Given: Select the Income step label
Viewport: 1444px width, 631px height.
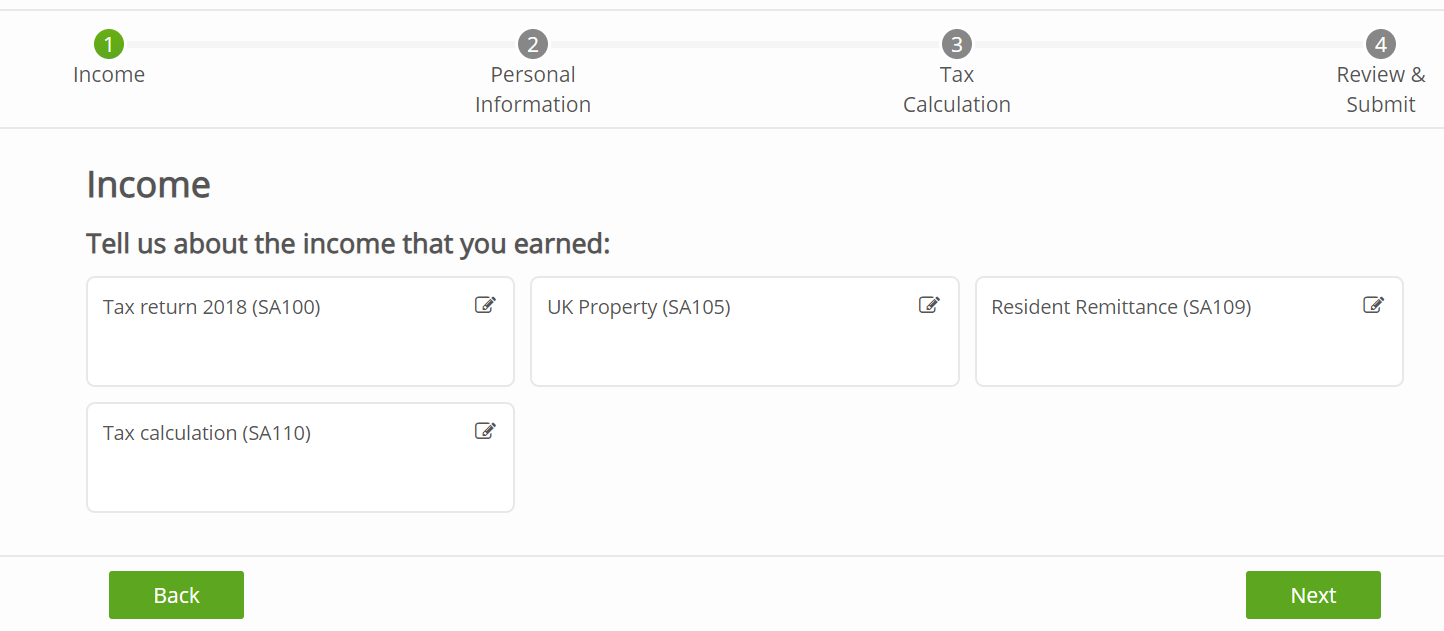Looking at the screenshot, I should coord(109,75).
